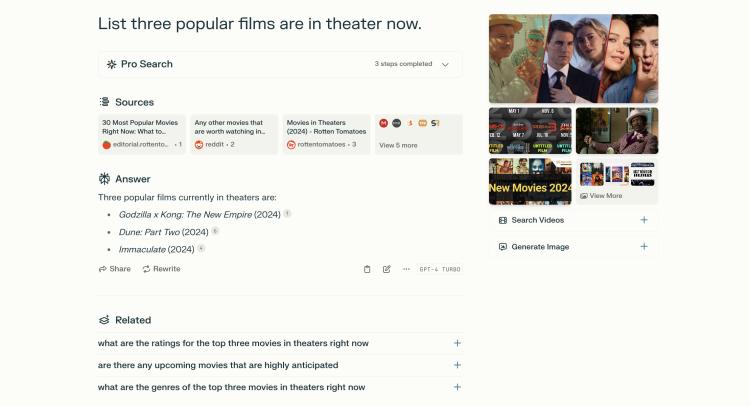
Task: Expand ratings for top three movies question
Action: pos(280,343)
